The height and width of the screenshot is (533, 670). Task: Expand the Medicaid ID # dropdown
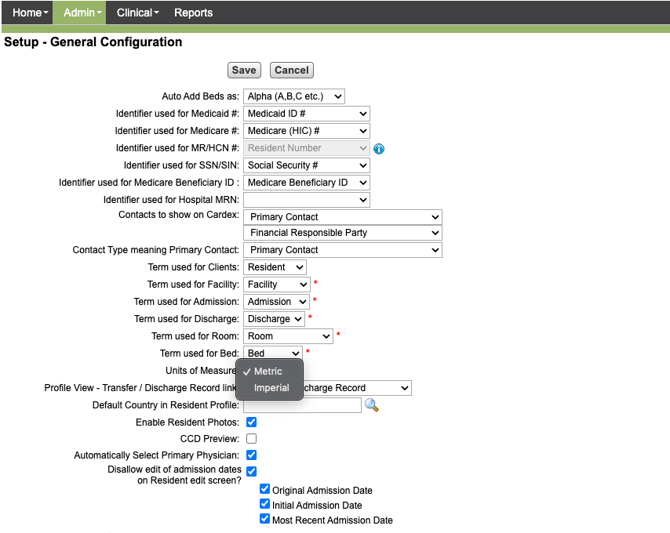coord(306,114)
